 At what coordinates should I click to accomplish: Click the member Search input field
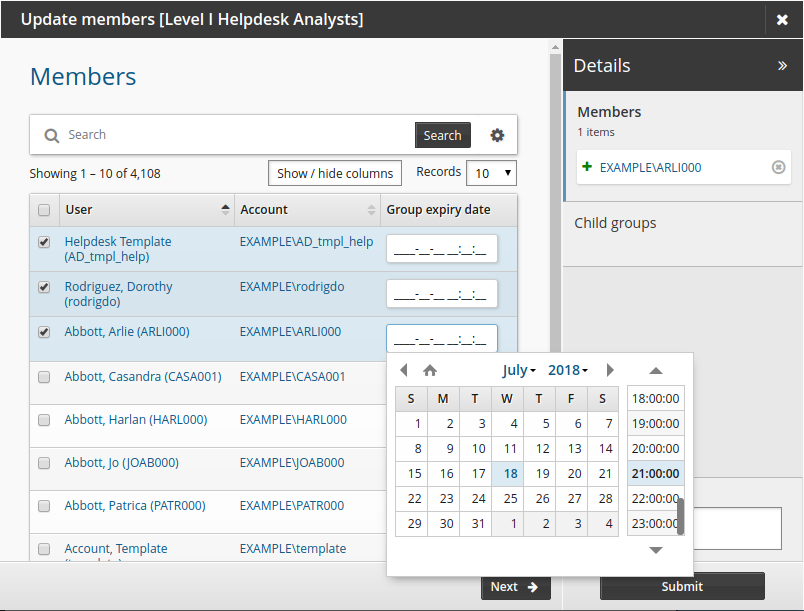point(235,135)
